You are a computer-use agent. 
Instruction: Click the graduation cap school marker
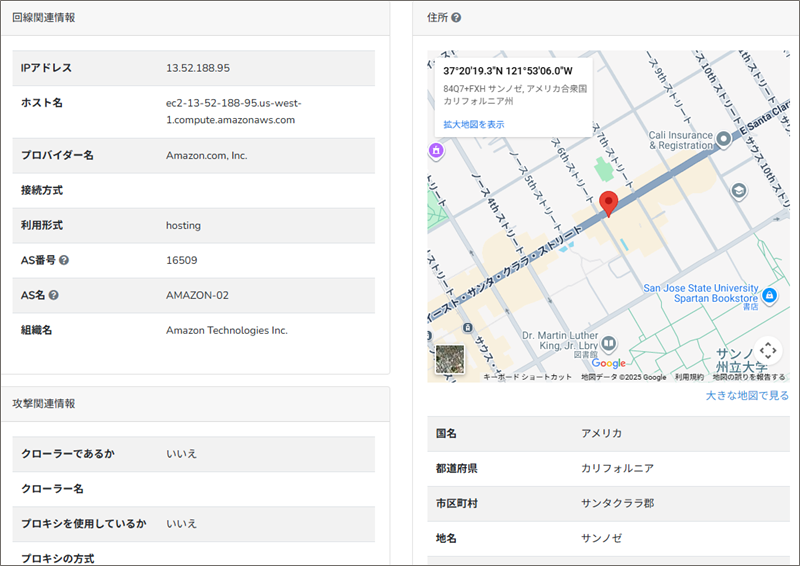[738, 191]
